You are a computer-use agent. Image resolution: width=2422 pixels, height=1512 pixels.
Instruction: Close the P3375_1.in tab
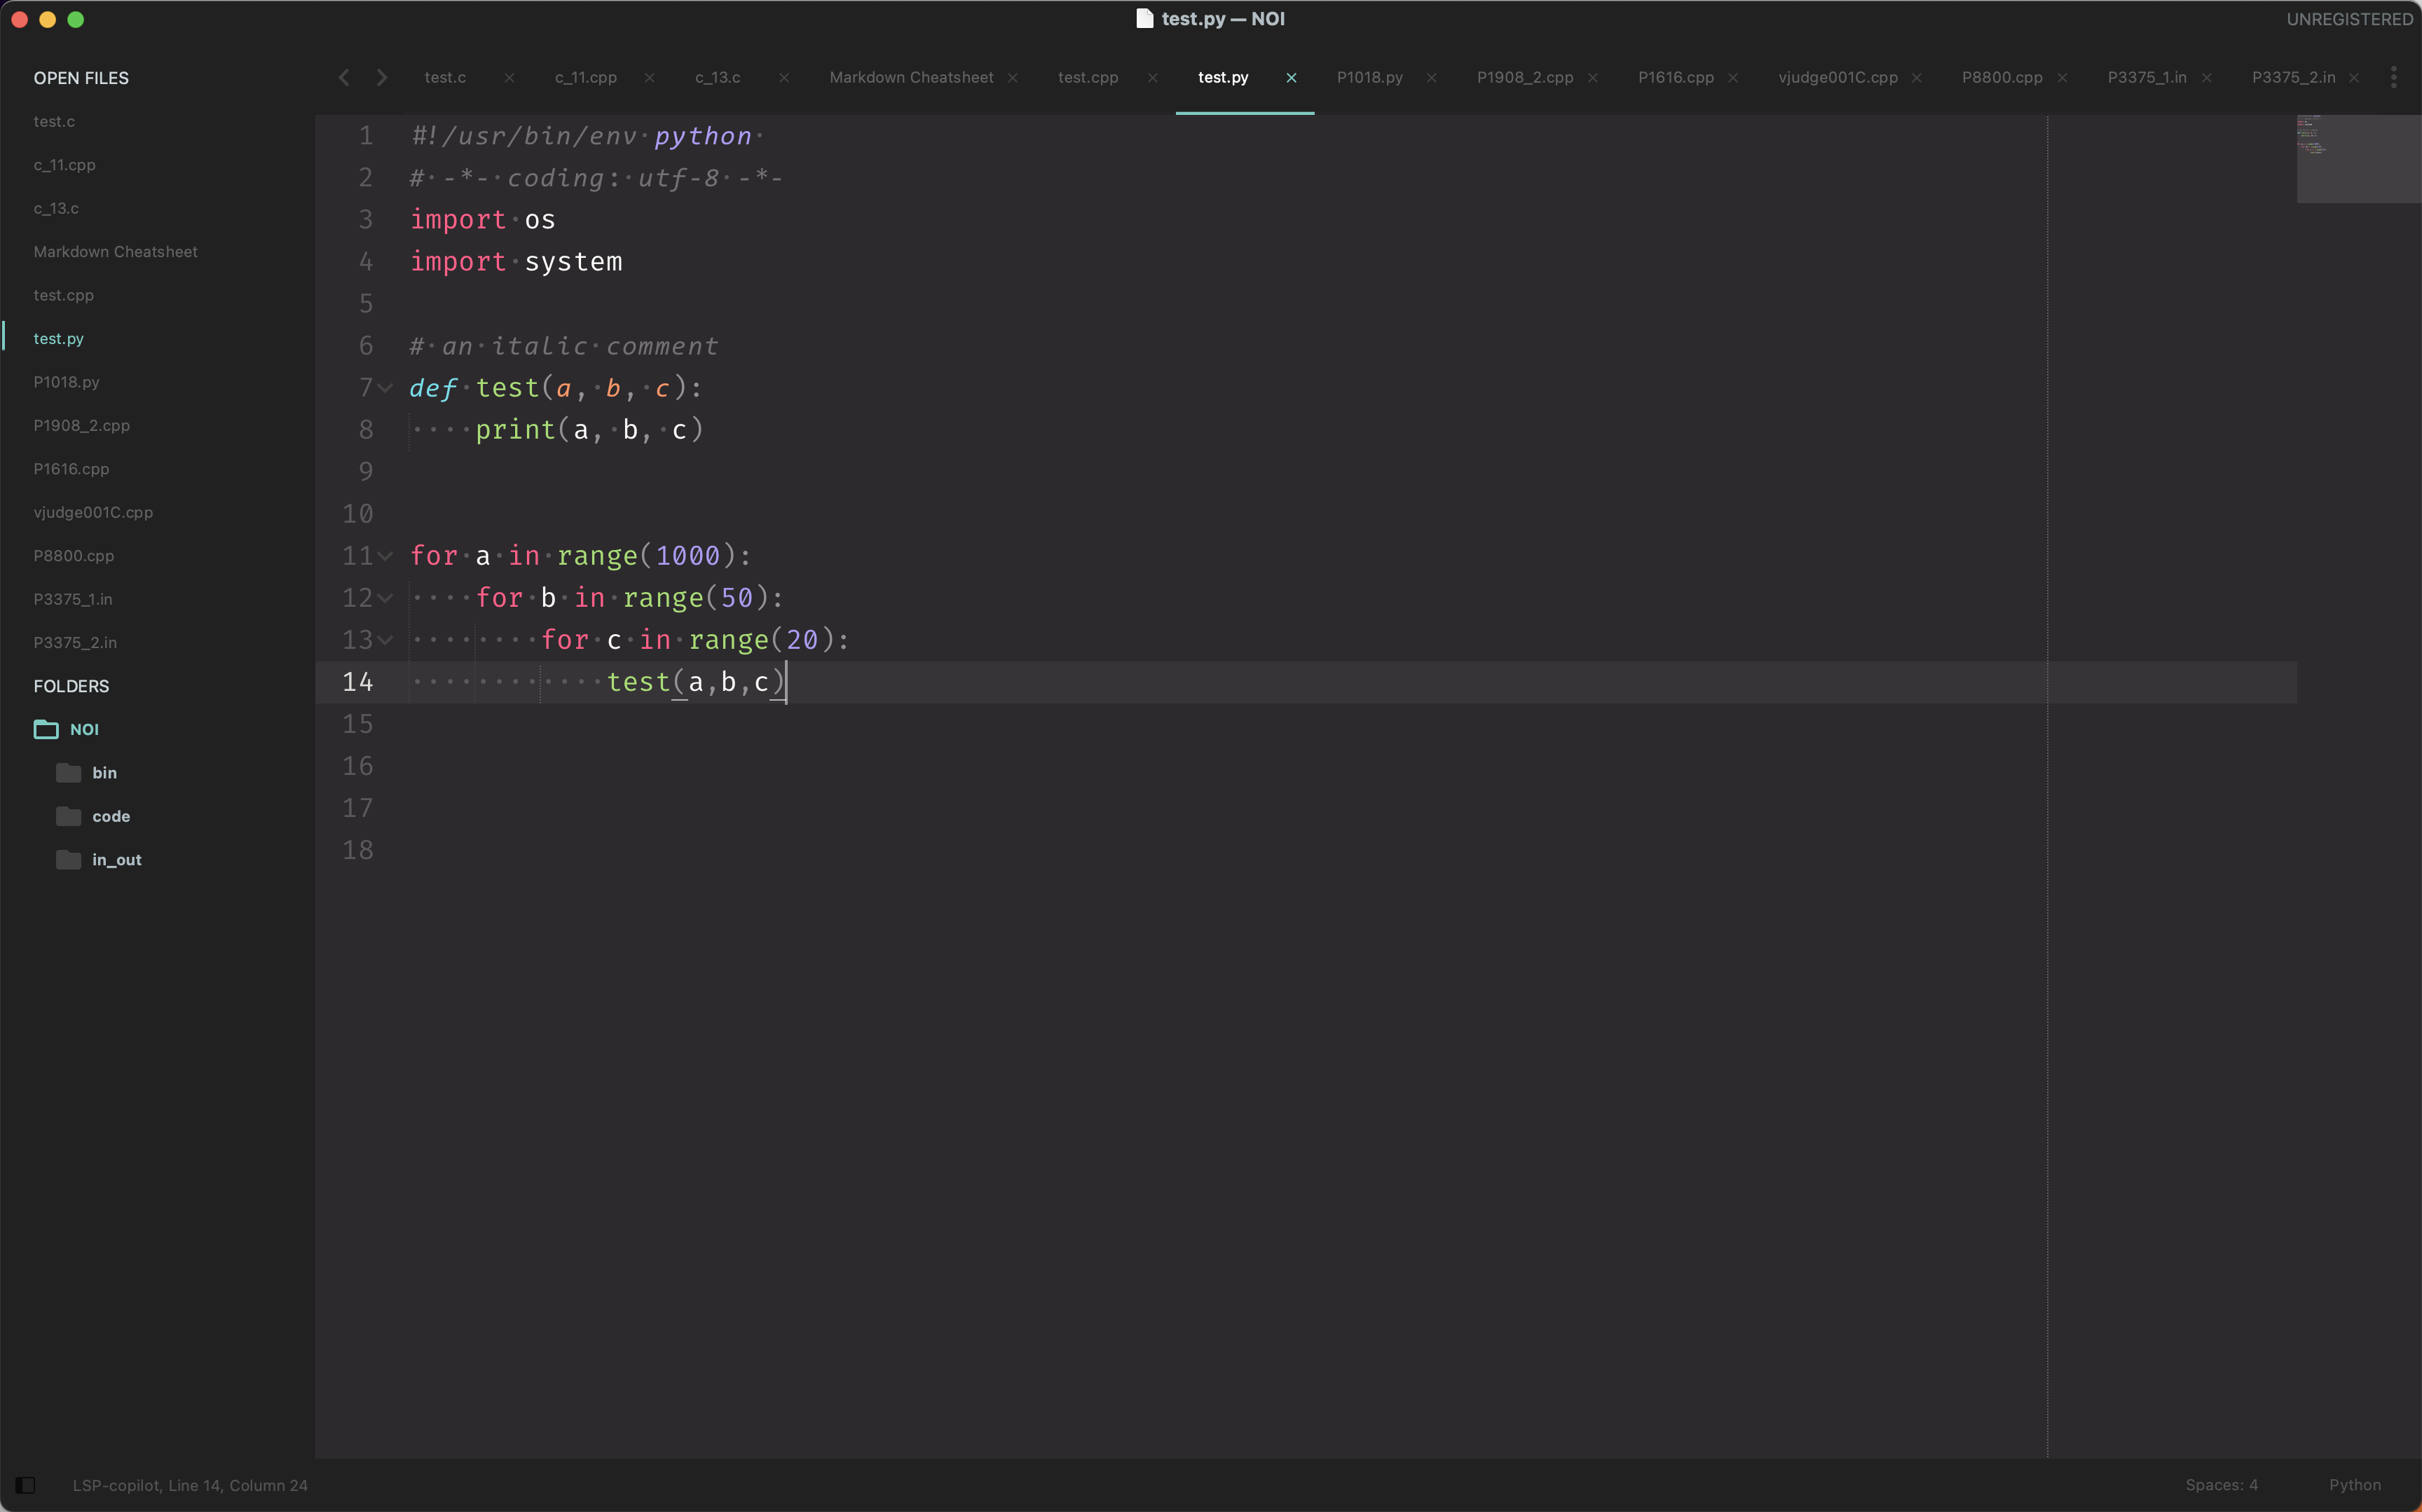pos(2207,77)
